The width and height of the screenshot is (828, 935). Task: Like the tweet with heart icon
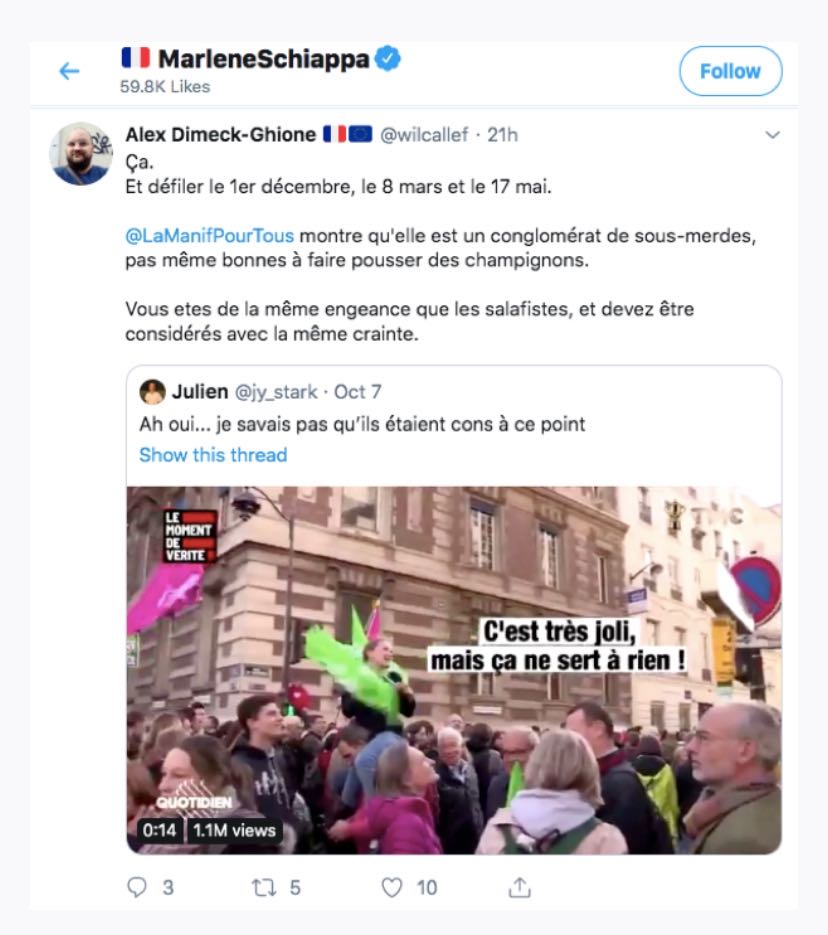click(392, 887)
